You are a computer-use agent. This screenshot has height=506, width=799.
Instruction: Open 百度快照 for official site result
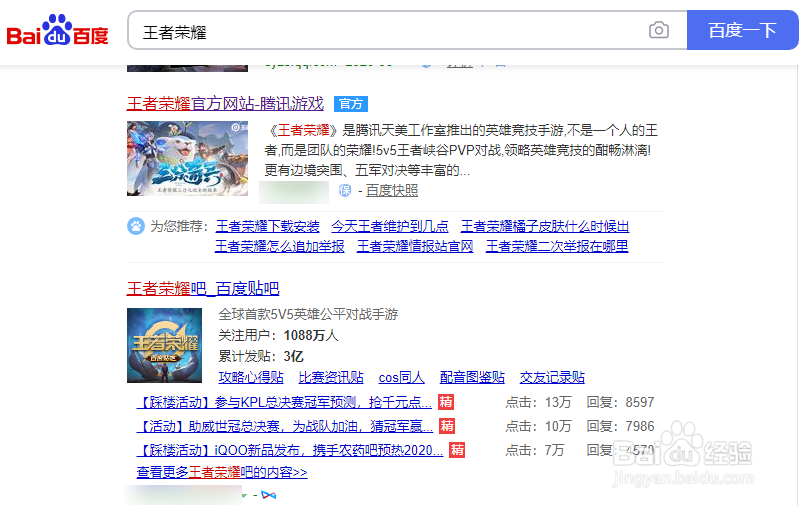pos(392,191)
